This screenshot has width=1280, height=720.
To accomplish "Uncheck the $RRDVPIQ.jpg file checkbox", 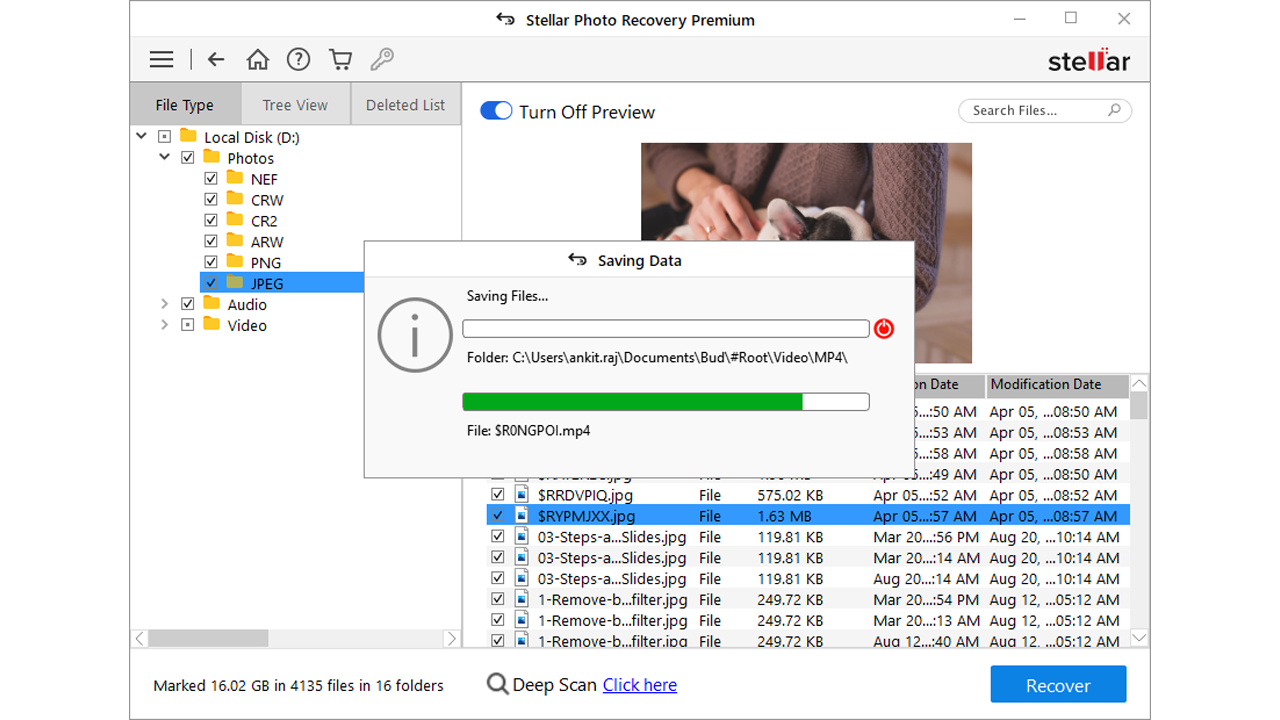I will pyautogui.click(x=497, y=495).
